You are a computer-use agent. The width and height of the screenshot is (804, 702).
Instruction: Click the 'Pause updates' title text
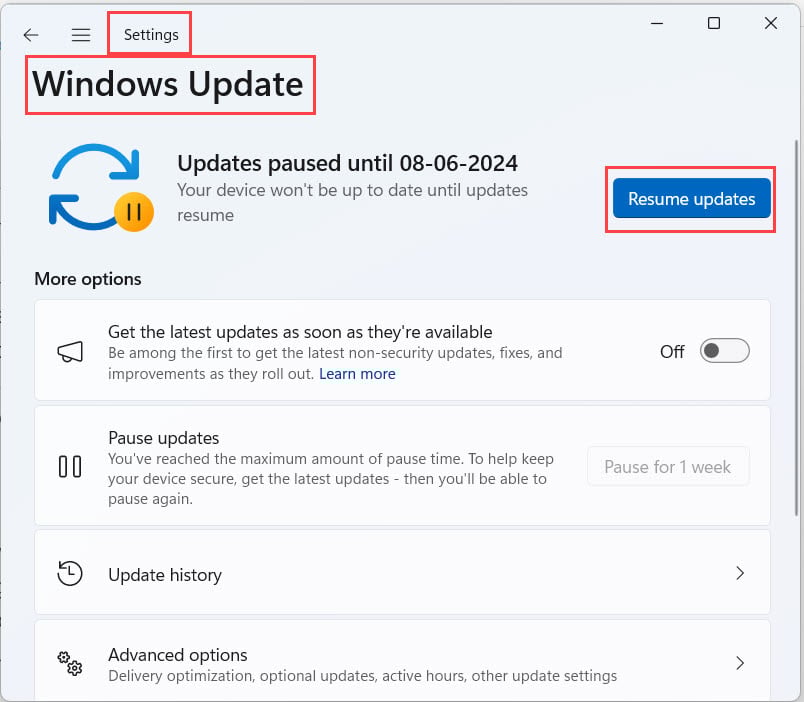(x=164, y=438)
